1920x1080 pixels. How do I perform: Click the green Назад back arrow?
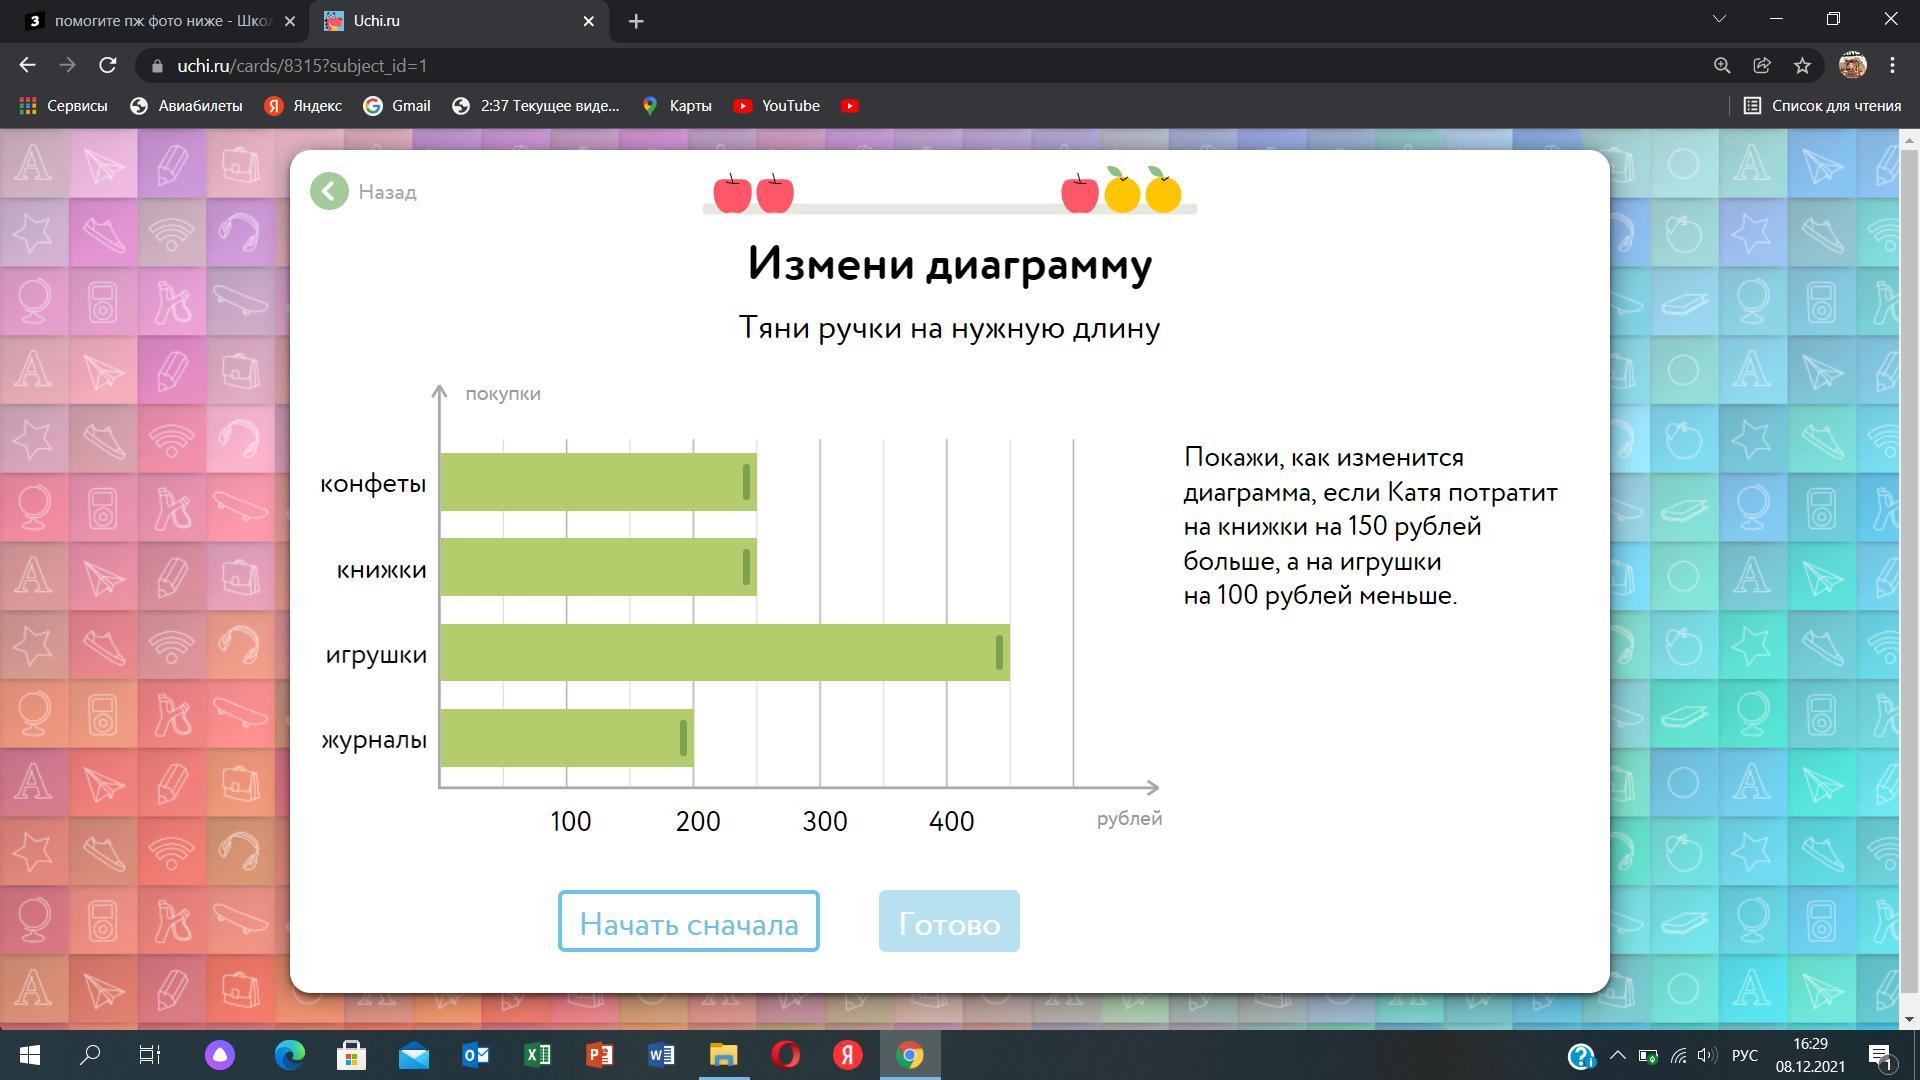click(x=329, y=191)
